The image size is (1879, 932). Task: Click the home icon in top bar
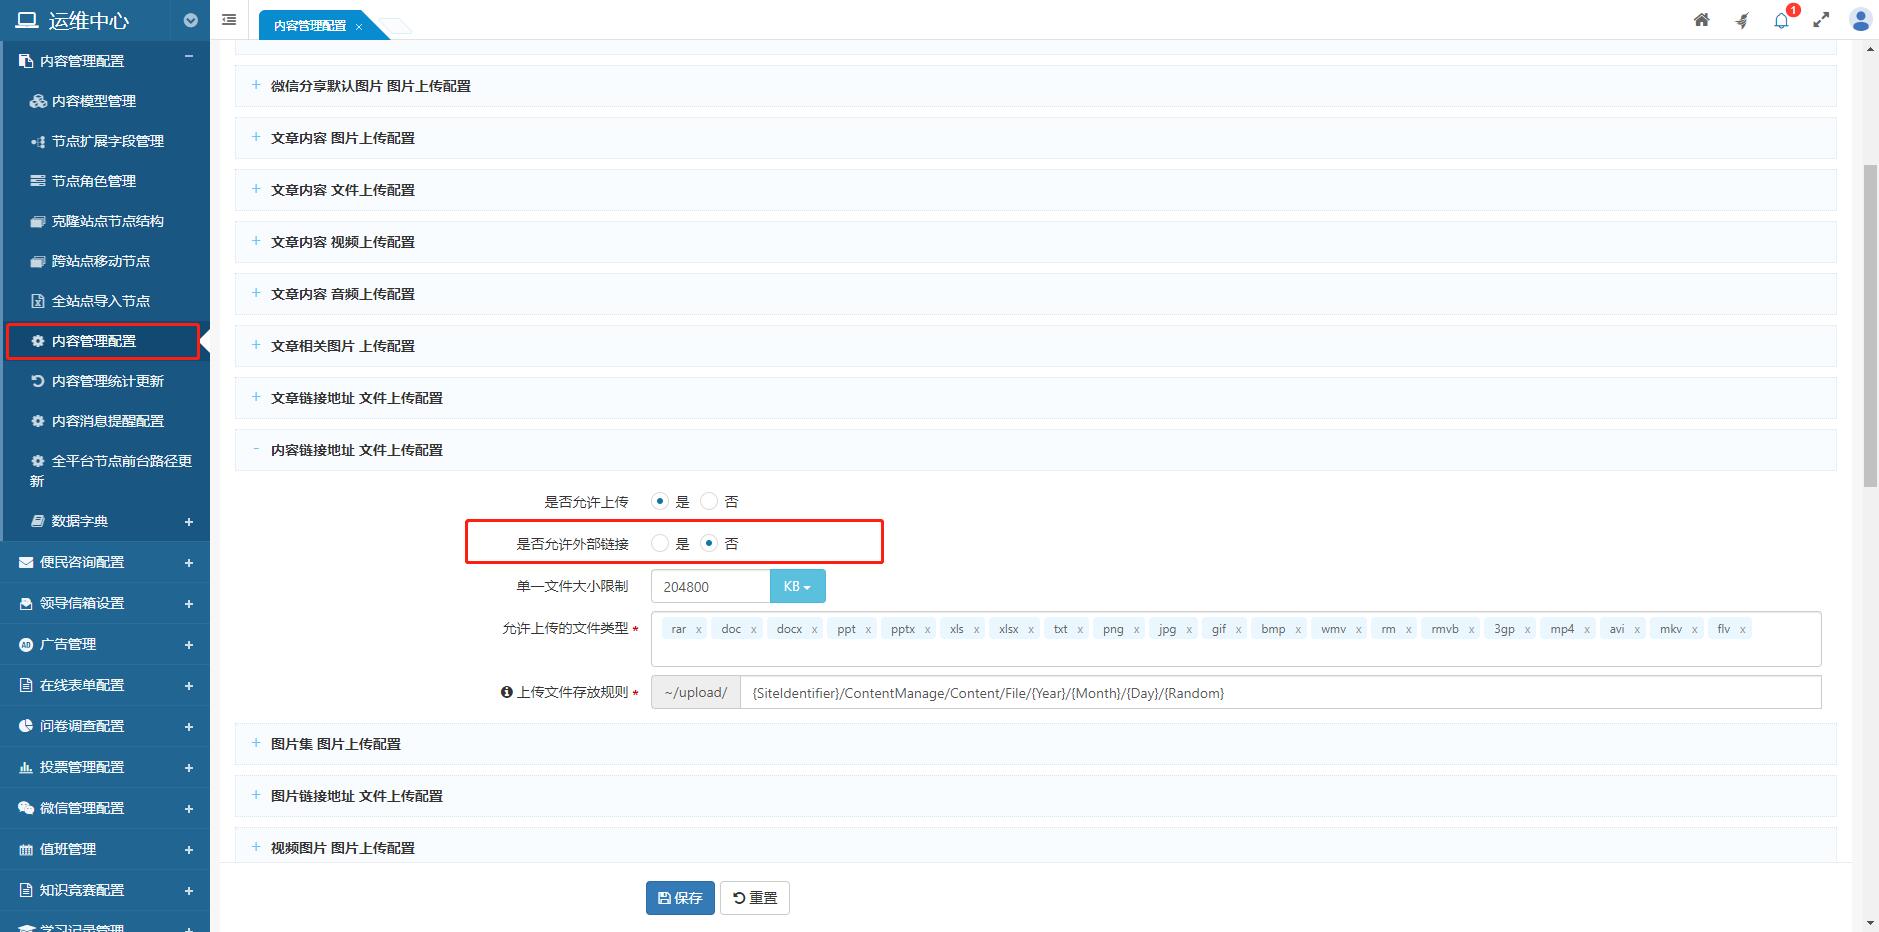click(x=1701, y=20)
